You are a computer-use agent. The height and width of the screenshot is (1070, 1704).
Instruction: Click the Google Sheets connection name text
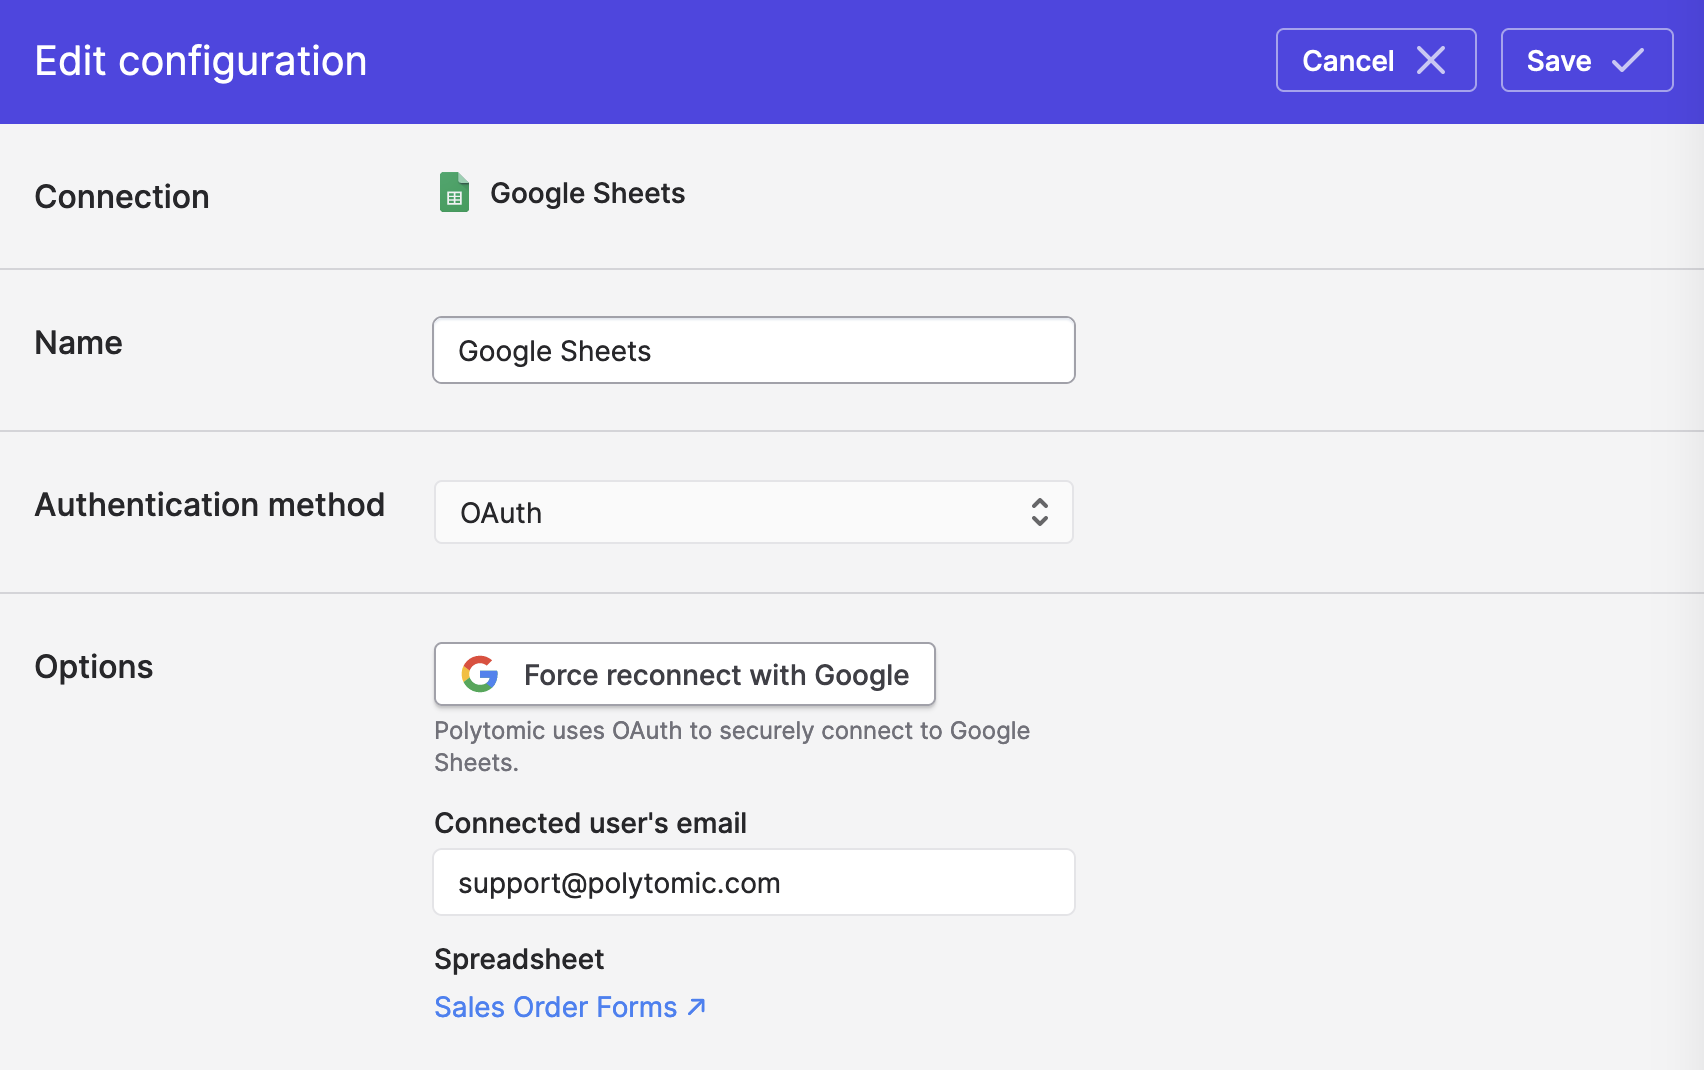588,193
